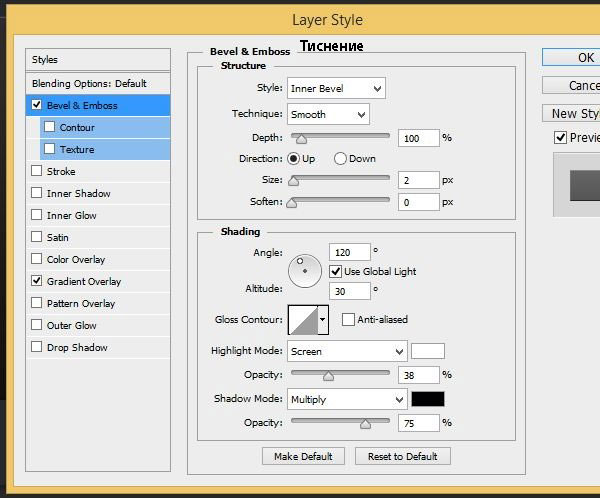
Task: Confirm the dialog with the OK button
Action: pyautogui.click(x=580, y=58)
